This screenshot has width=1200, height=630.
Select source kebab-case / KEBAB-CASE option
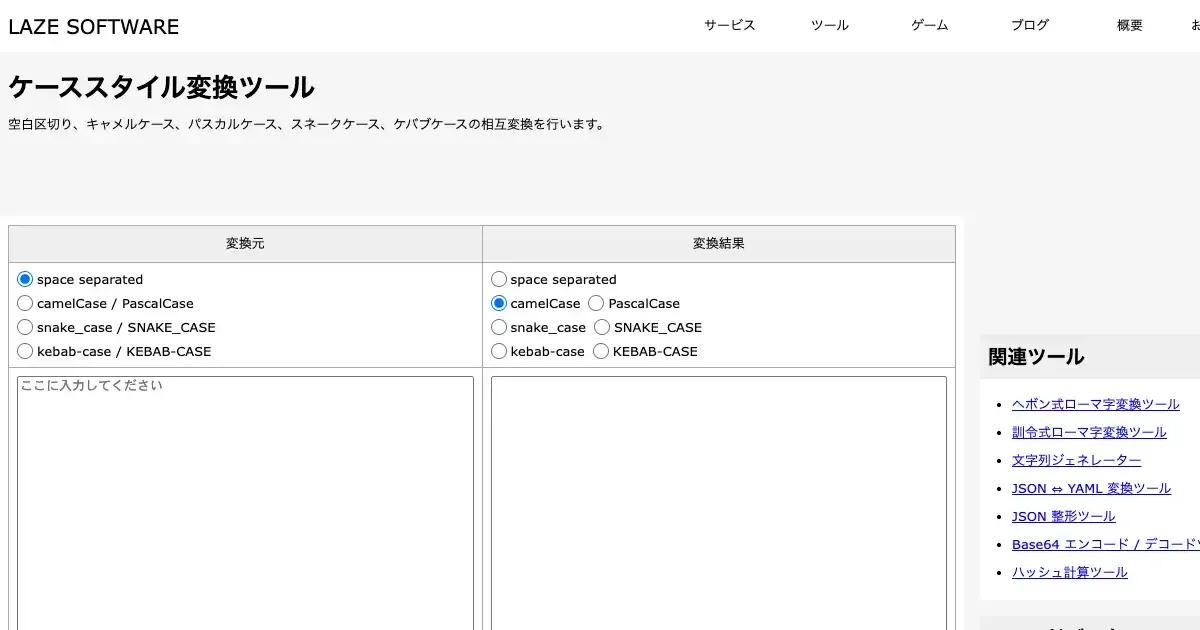(25, 351)
